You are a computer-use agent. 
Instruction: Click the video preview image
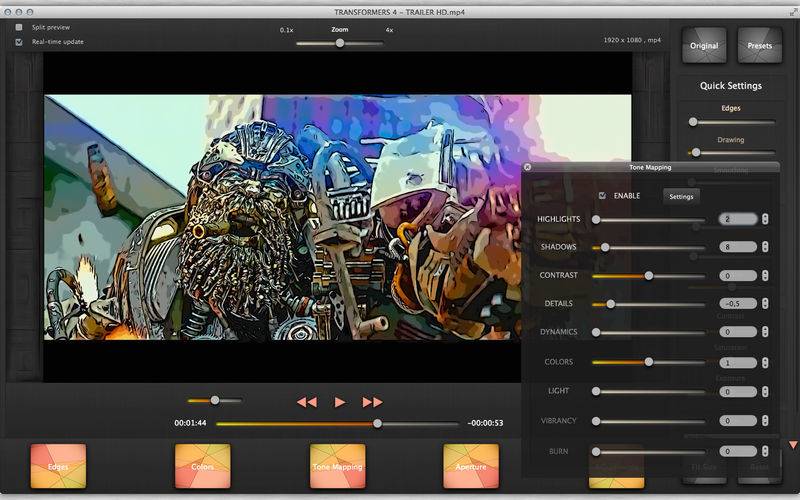pyautogui.click(x=338, y=217)
